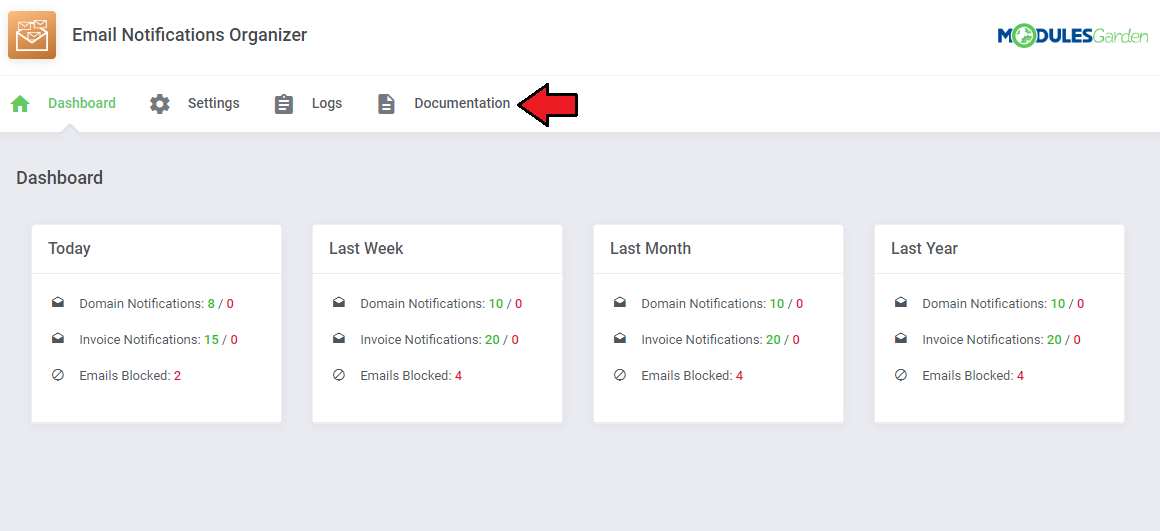1160x531 pixels.
Task: Click Today's Domain Notifications sent count 8
Action: click(x=211, y=303)
